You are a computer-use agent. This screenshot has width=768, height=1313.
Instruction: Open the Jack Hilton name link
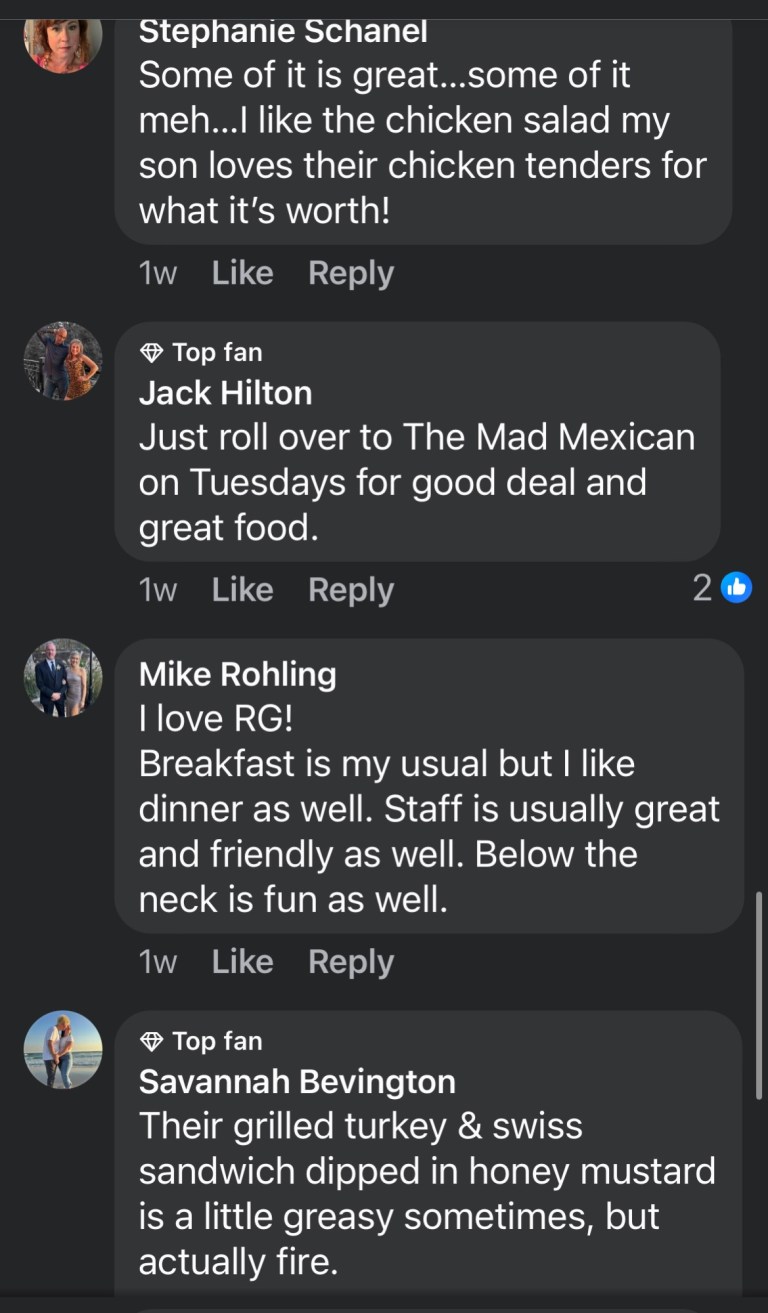pos(225,393)
